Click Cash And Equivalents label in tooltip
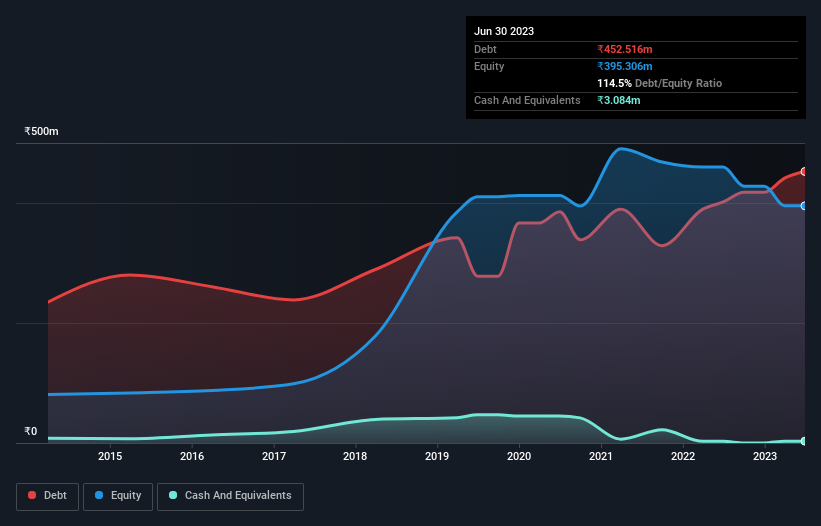 pyautogui.click(x=527, y=100)
